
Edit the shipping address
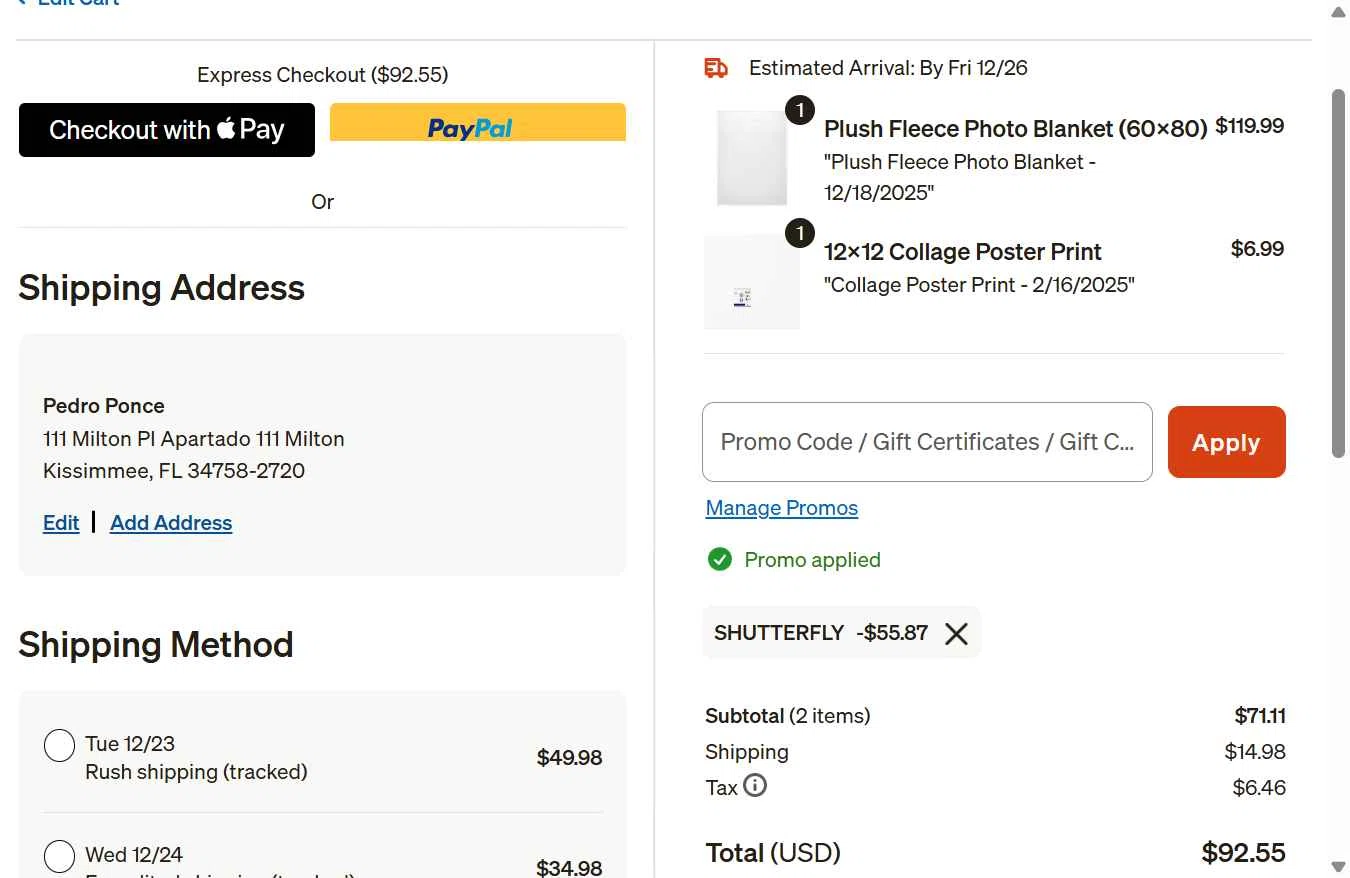pos(61,523)
